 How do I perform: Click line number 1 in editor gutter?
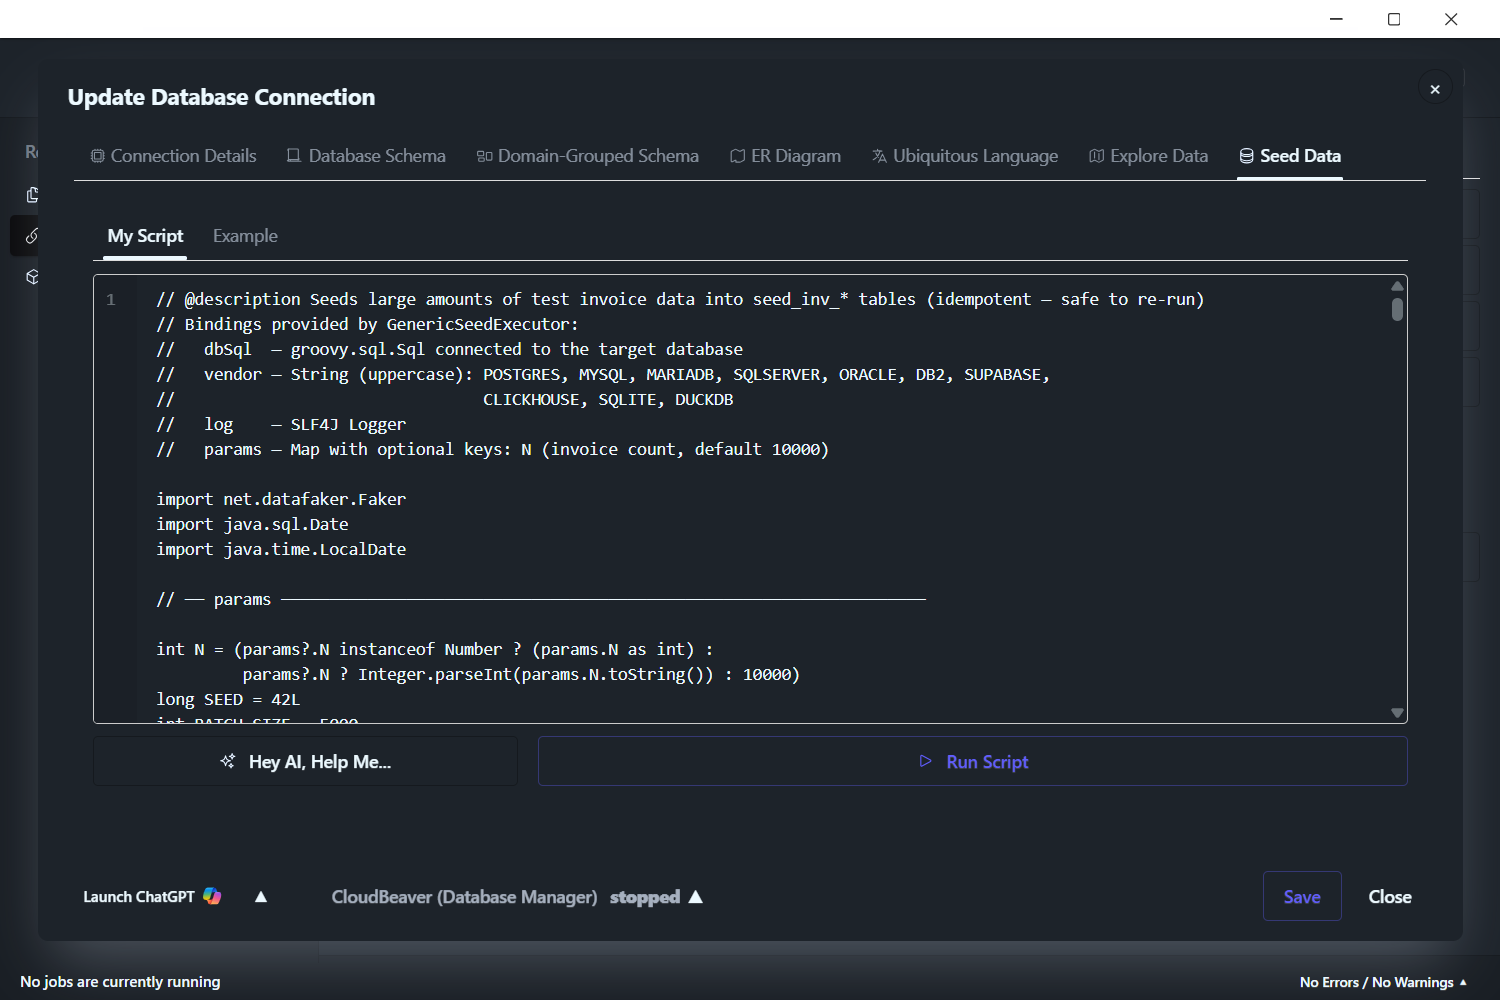pos(111,299)
